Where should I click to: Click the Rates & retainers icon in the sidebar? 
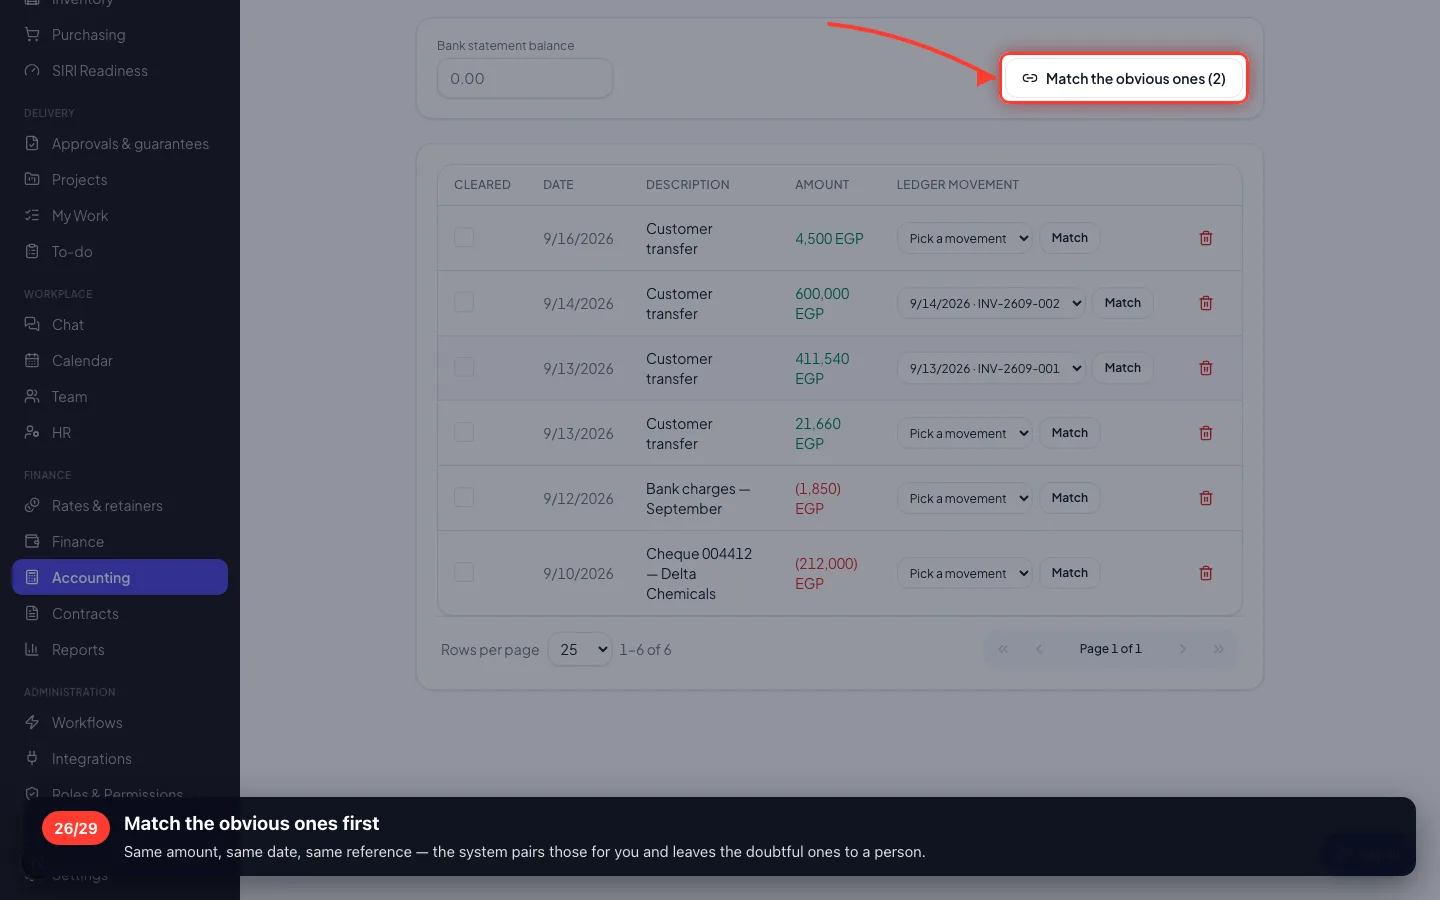coord(32,505)
